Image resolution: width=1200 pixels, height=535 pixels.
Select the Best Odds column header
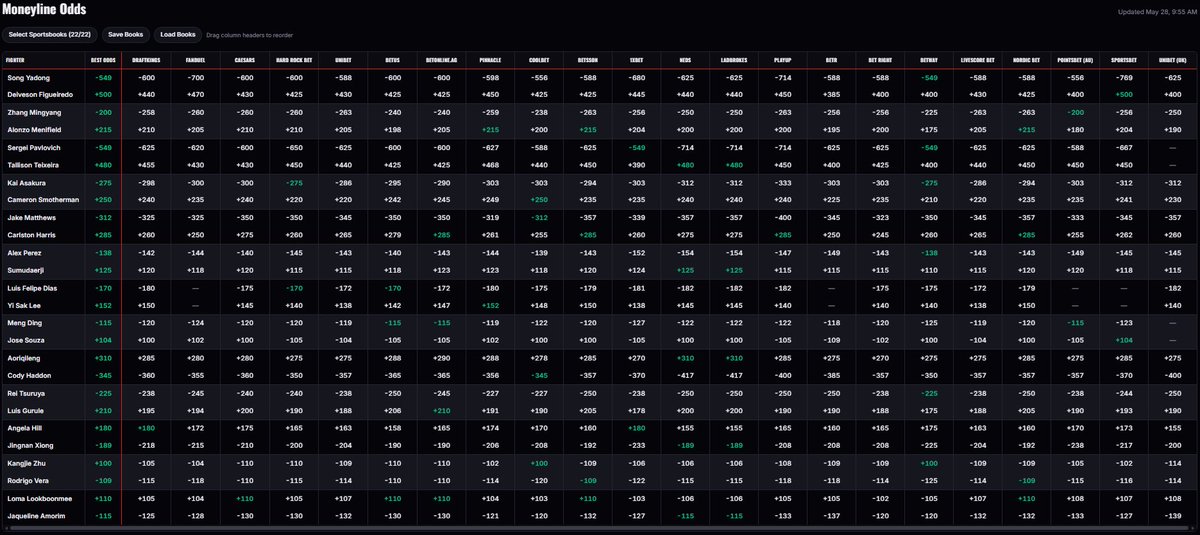tap(102, 60)
